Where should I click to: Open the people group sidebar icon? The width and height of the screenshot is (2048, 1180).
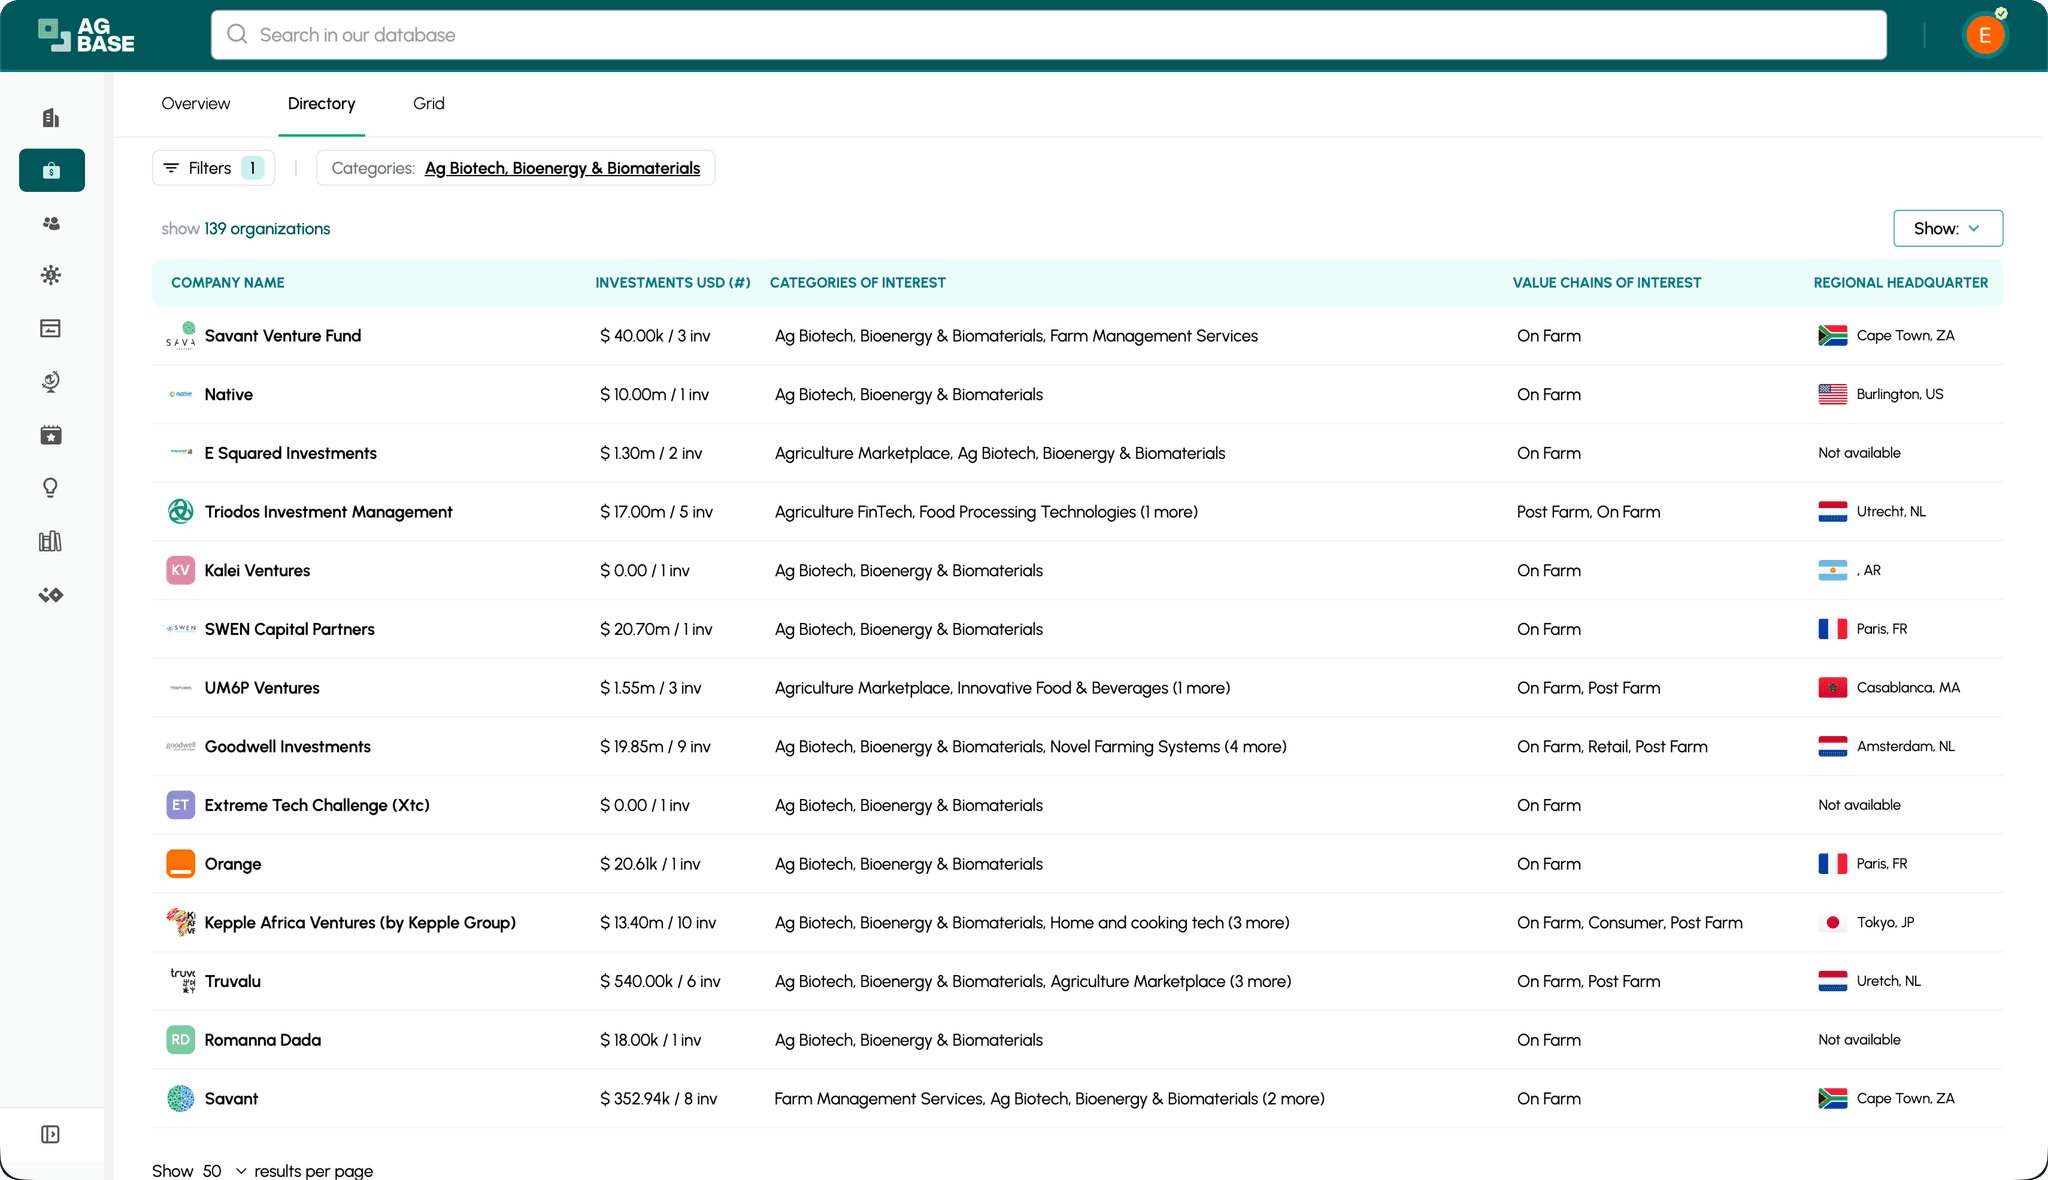[51, 224]
